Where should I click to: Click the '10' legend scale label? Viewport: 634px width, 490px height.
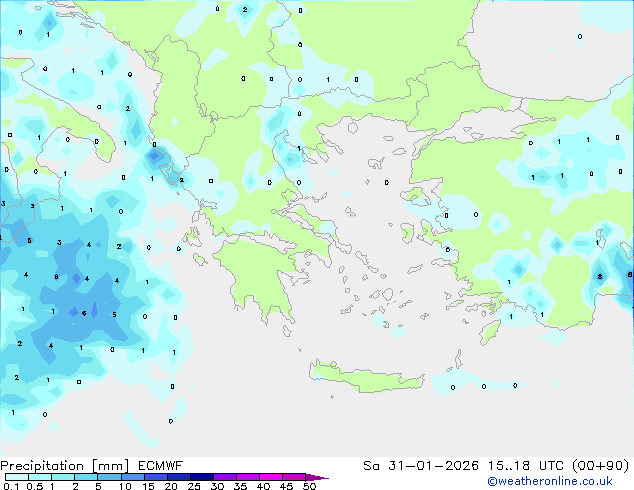tap(125, 486)
